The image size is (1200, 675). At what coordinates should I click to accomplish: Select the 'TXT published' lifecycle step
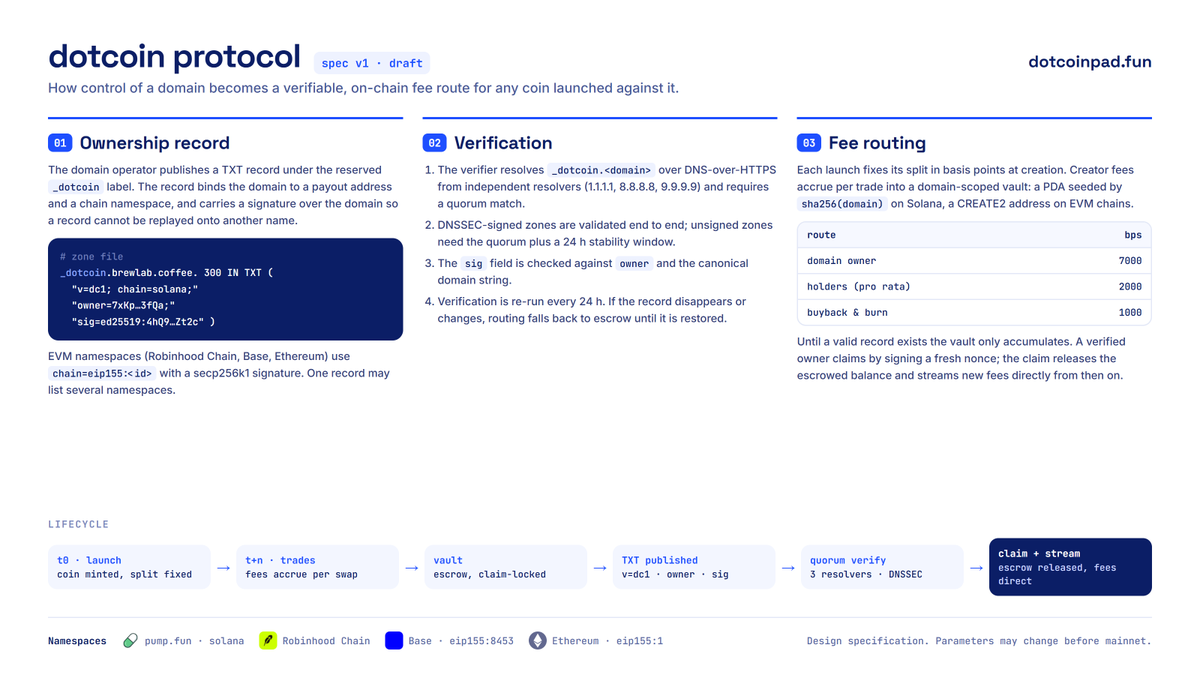click(693, 567)
